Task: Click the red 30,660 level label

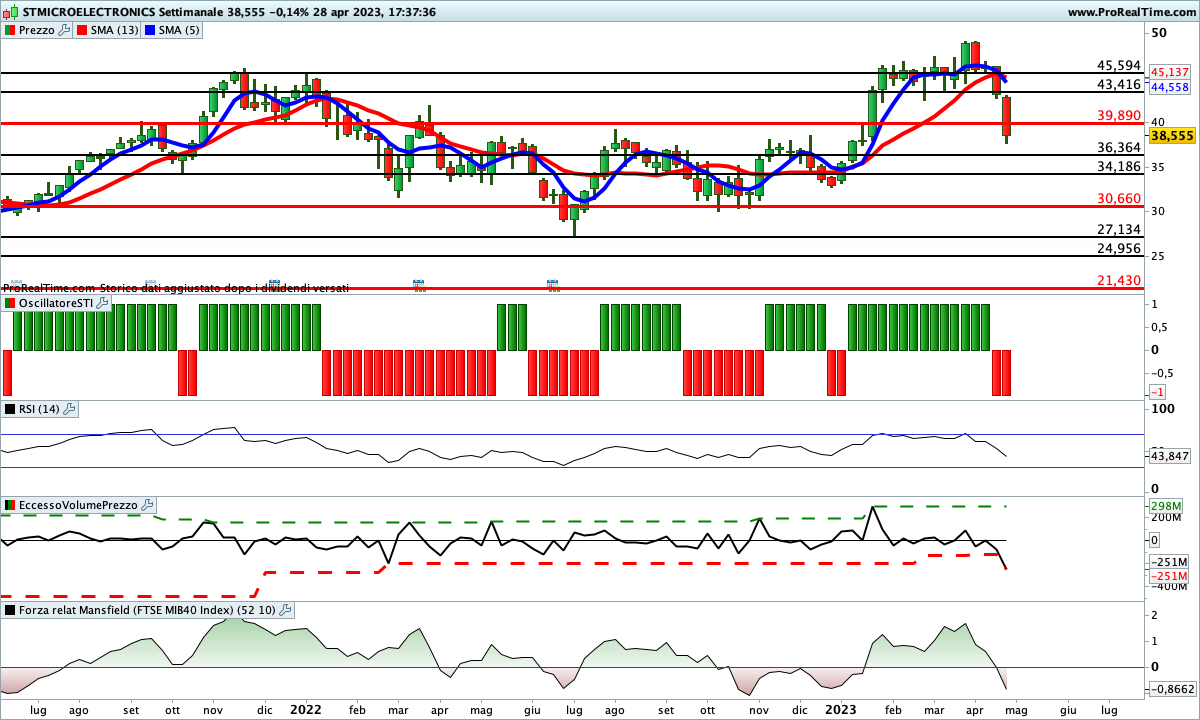Action: pos(1119,198)
